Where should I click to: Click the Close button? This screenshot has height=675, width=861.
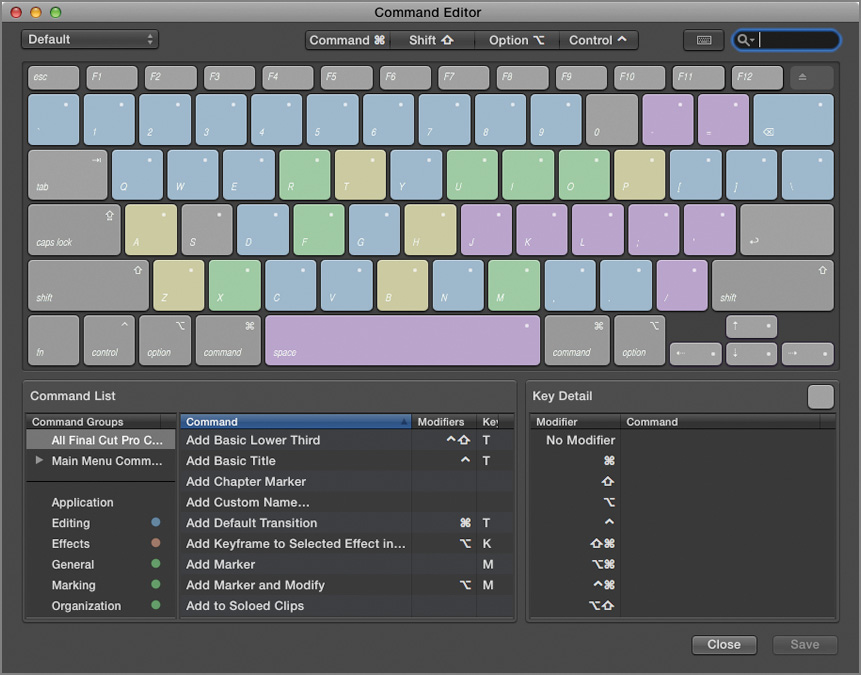tap(724, 644)
